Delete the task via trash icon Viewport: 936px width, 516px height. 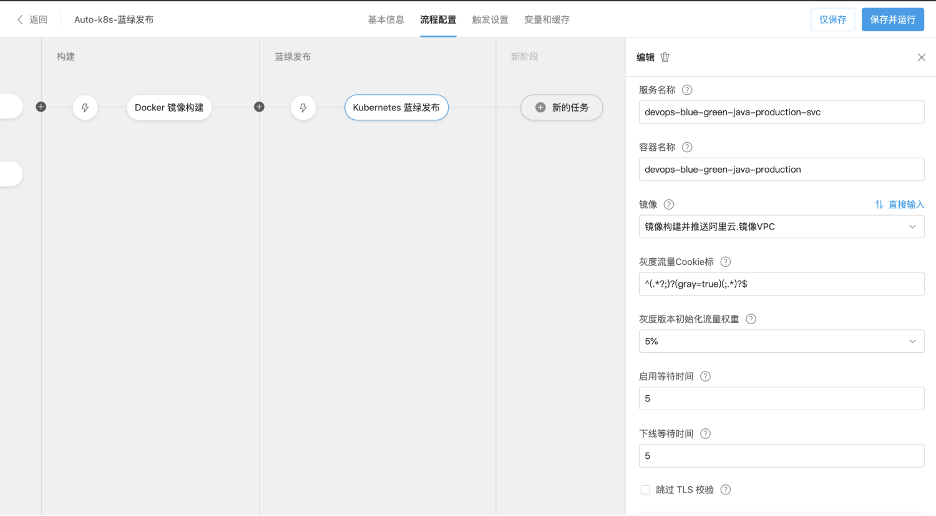coord(665,57)
